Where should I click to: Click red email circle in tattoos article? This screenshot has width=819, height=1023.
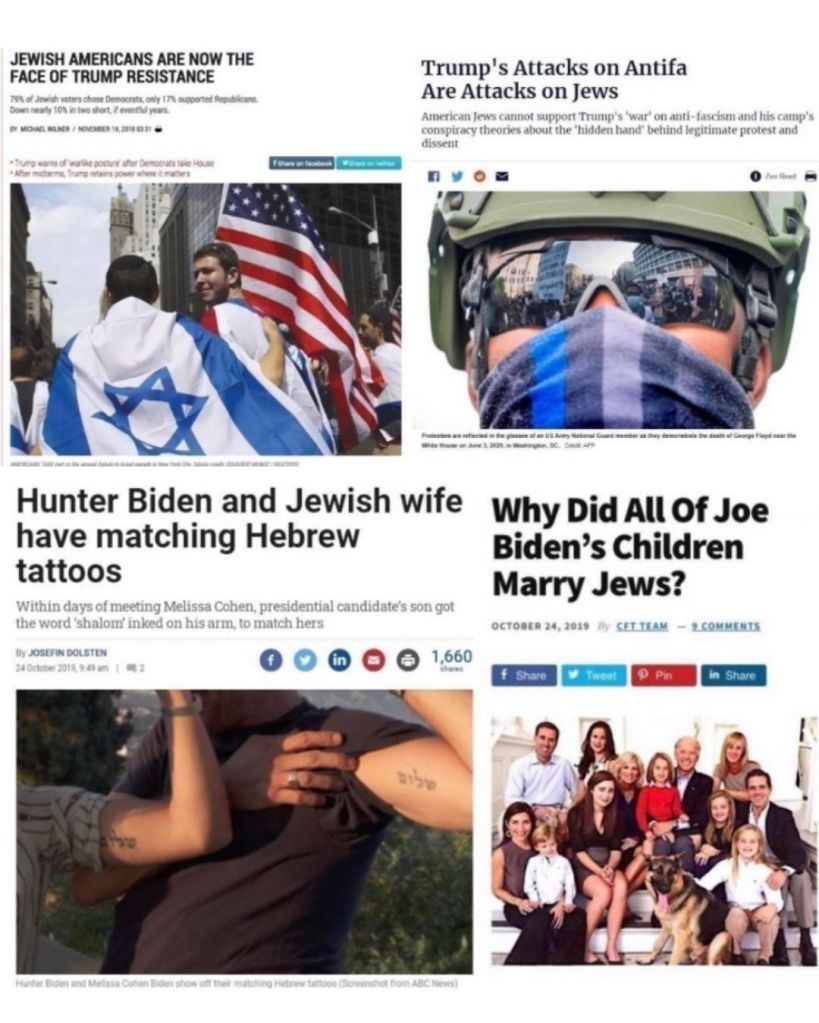pos(374,660)
